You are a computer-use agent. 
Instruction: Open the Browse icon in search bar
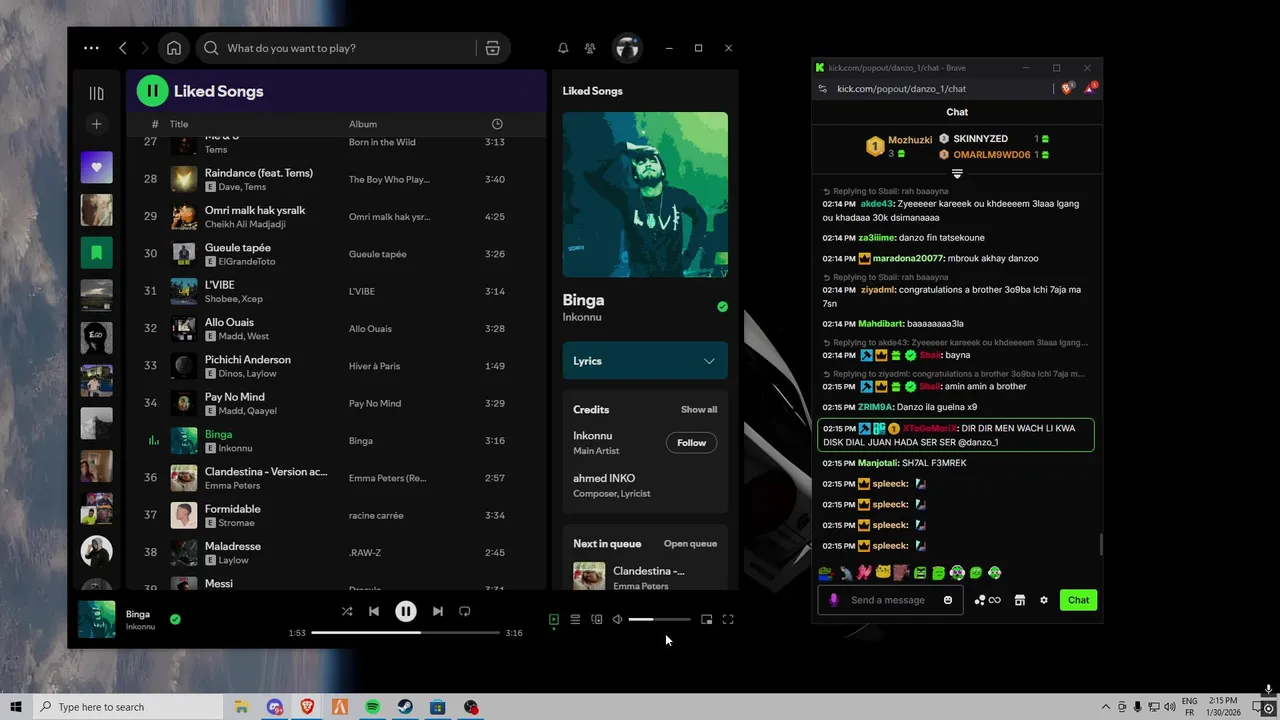(x=492, y=48)
